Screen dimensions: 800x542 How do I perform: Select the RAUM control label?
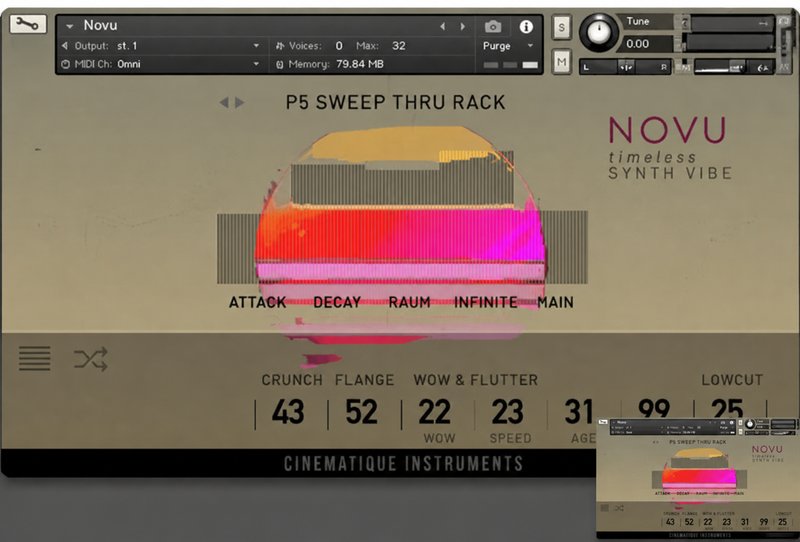[x=409, y=302]
